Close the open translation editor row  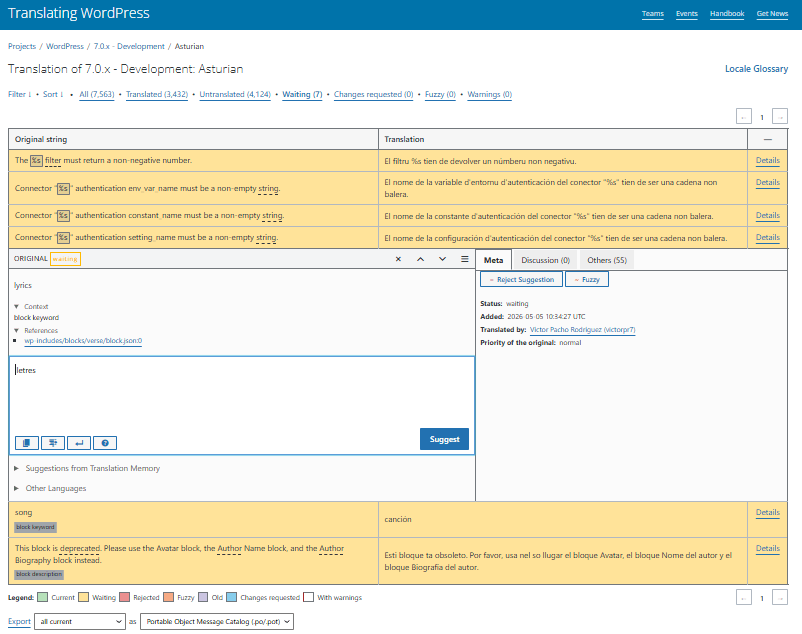[398, 259]
